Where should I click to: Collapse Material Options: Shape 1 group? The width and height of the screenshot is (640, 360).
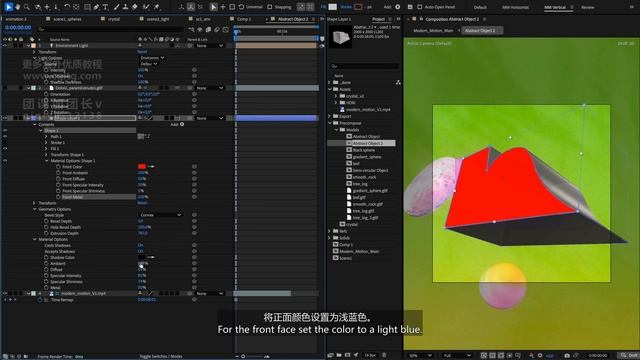click(47, 161)
